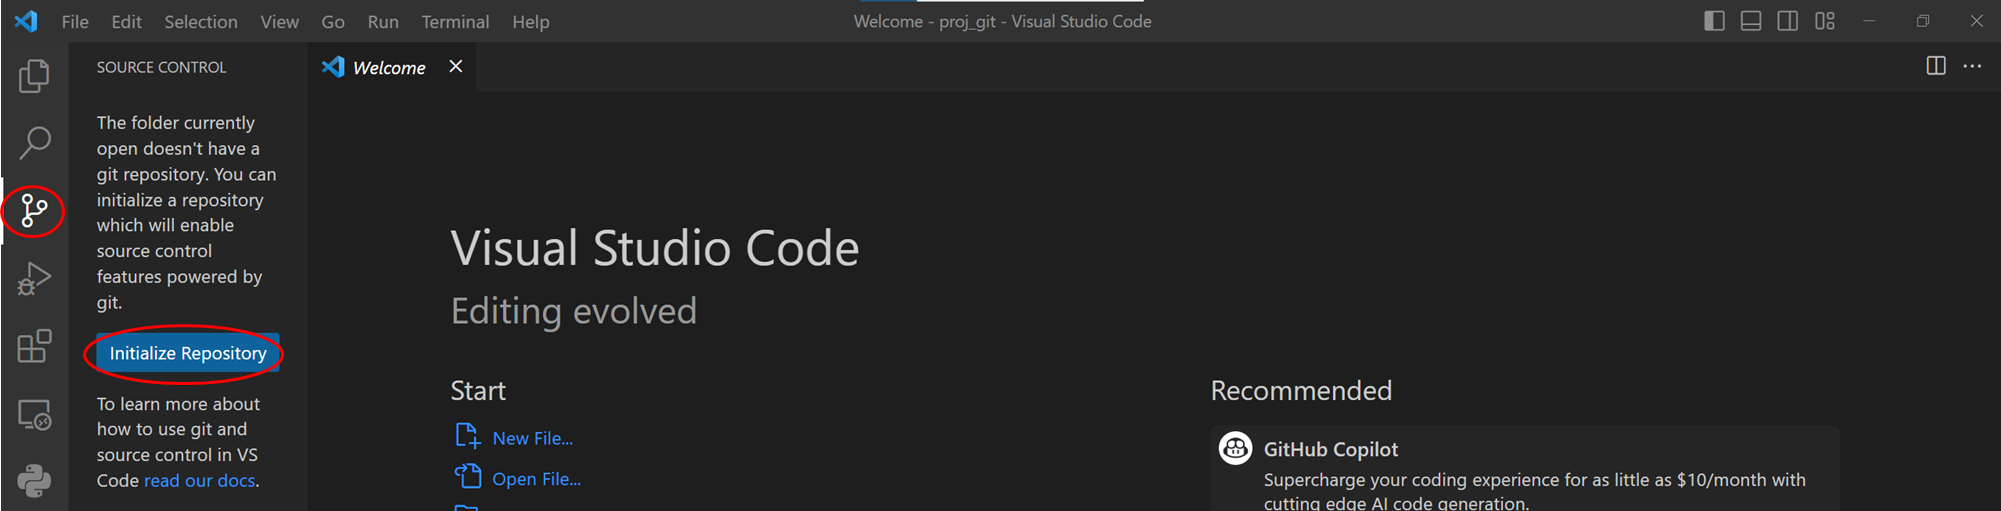Open the GitHub Copilot recommendation card
Image resolution: width=2001 pixels, height=511 pixels.
click(x=1525, y=468)
